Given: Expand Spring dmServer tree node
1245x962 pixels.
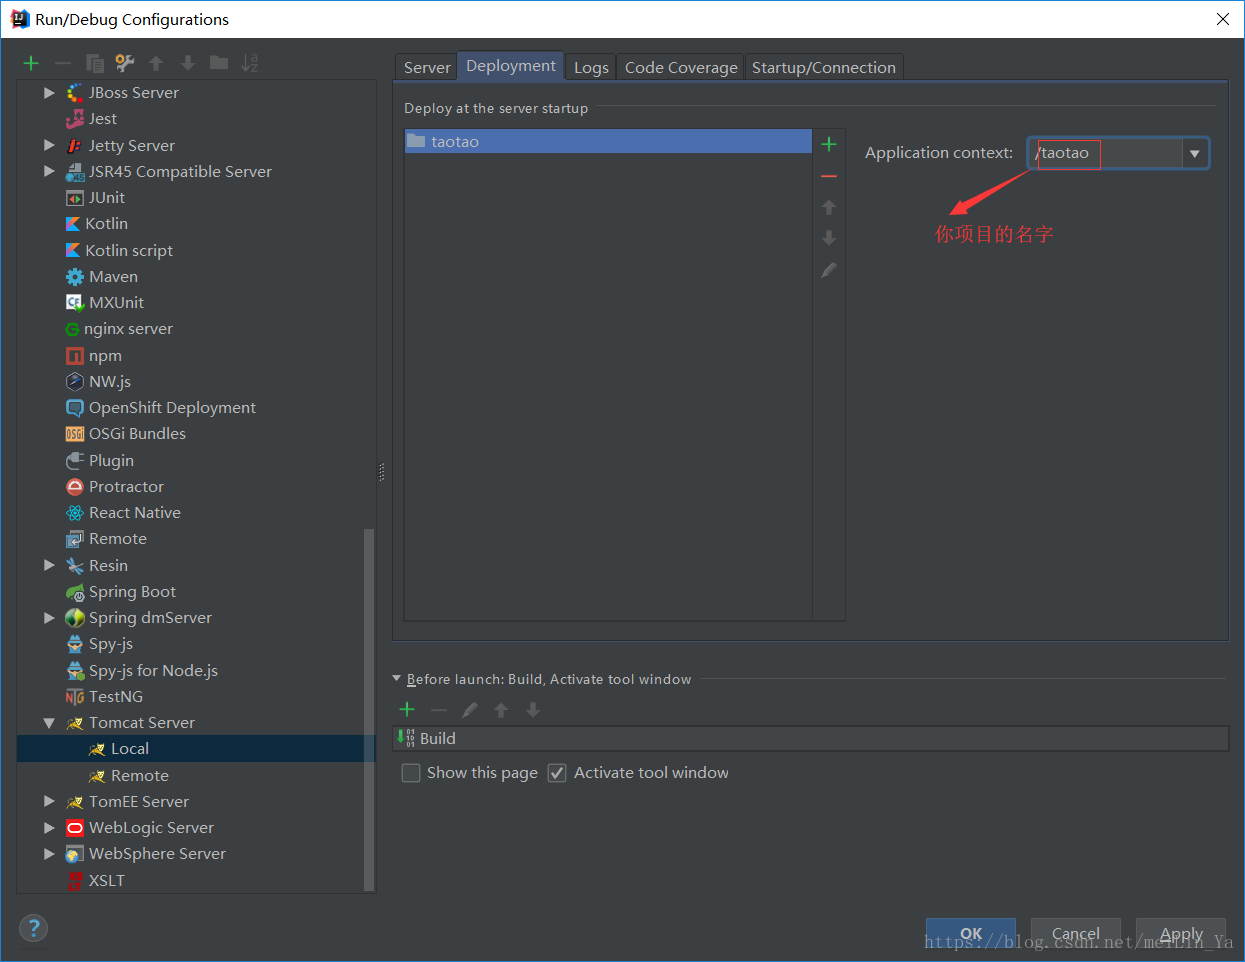Looking at the screenshot, I should click(49, 618).
